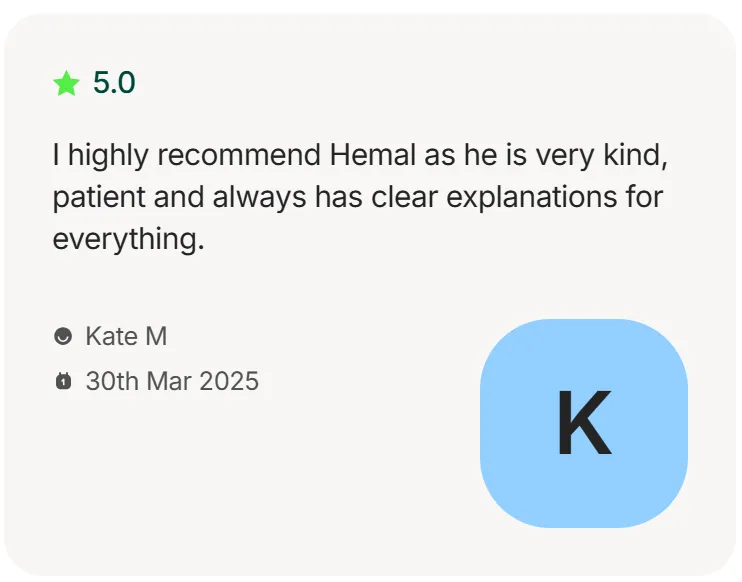The image size is (742, 582).
Task: Click the initial M in the reviewer name
Action: click(x=156, y=336)
